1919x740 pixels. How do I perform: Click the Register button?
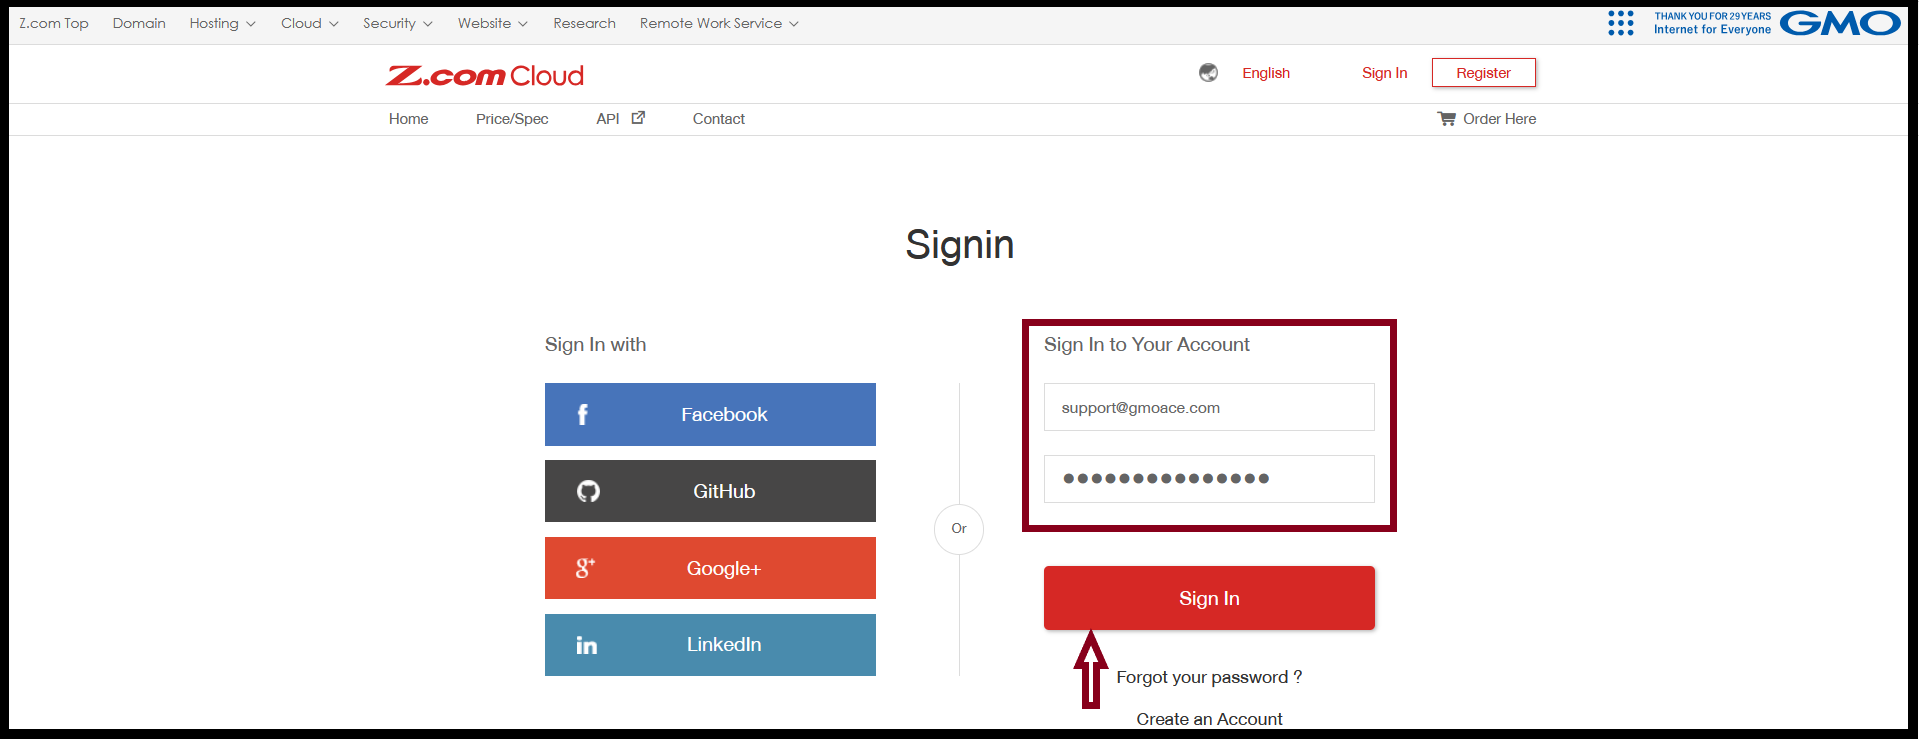pyautogui.click(x=1483, y=73)
